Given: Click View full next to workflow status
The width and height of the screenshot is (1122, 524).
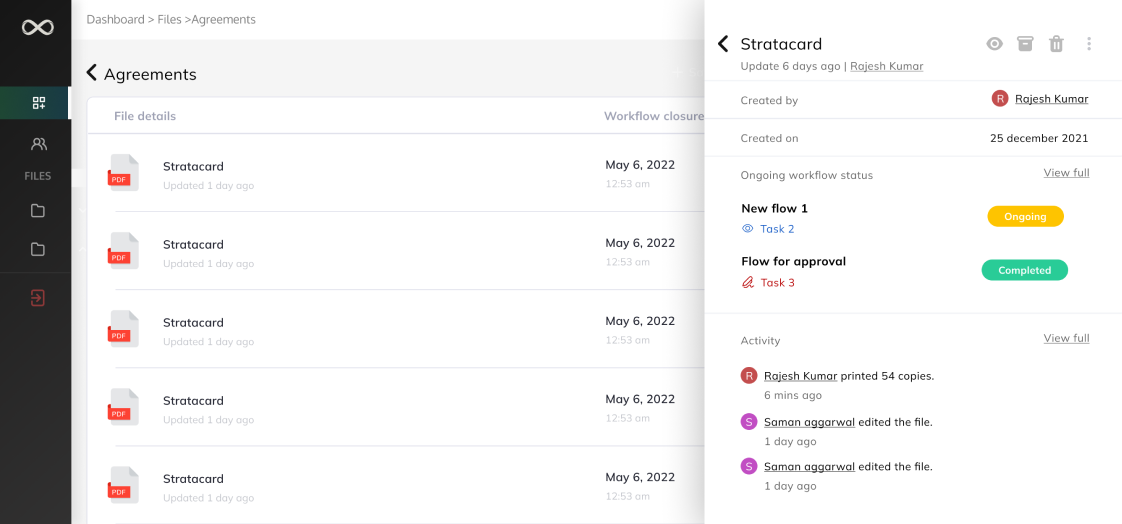Looking at the screenshot, I should point(1066,173).
